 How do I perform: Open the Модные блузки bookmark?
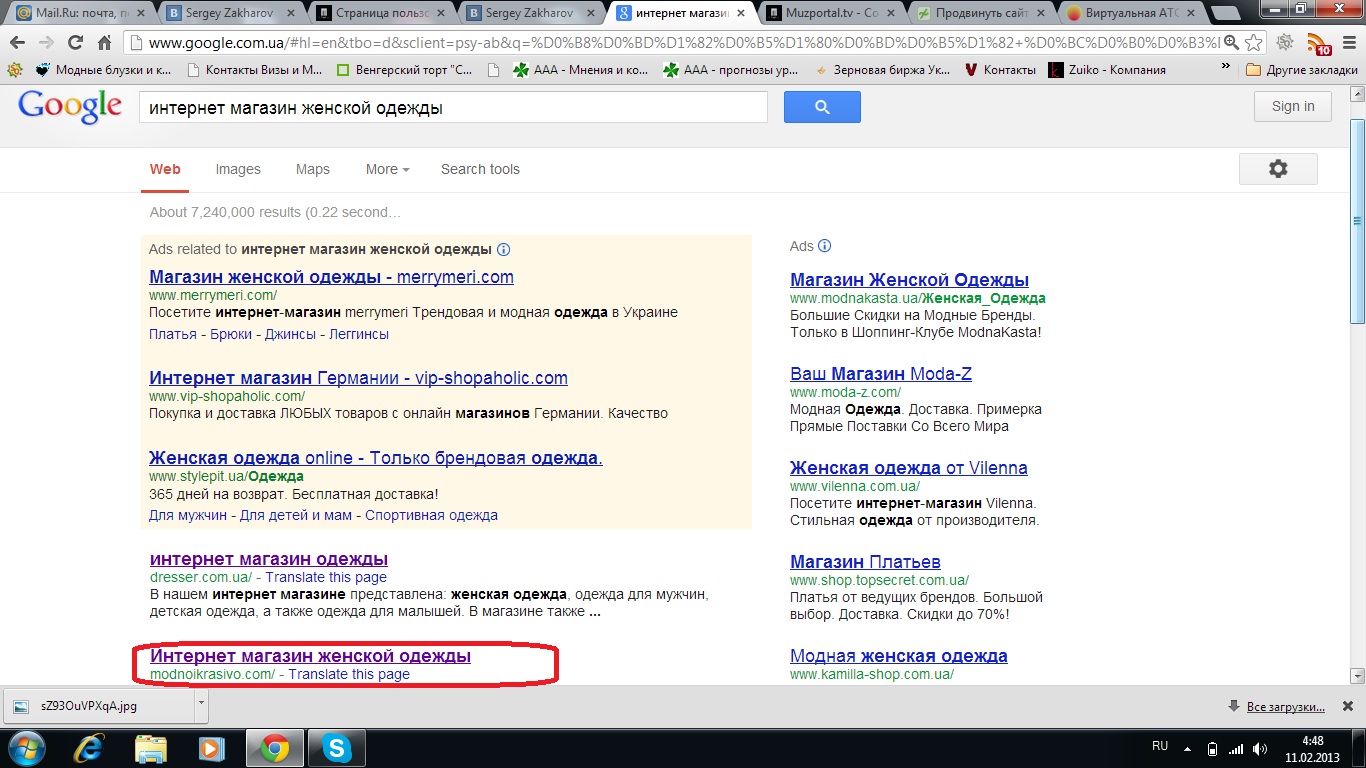[104, 70]
